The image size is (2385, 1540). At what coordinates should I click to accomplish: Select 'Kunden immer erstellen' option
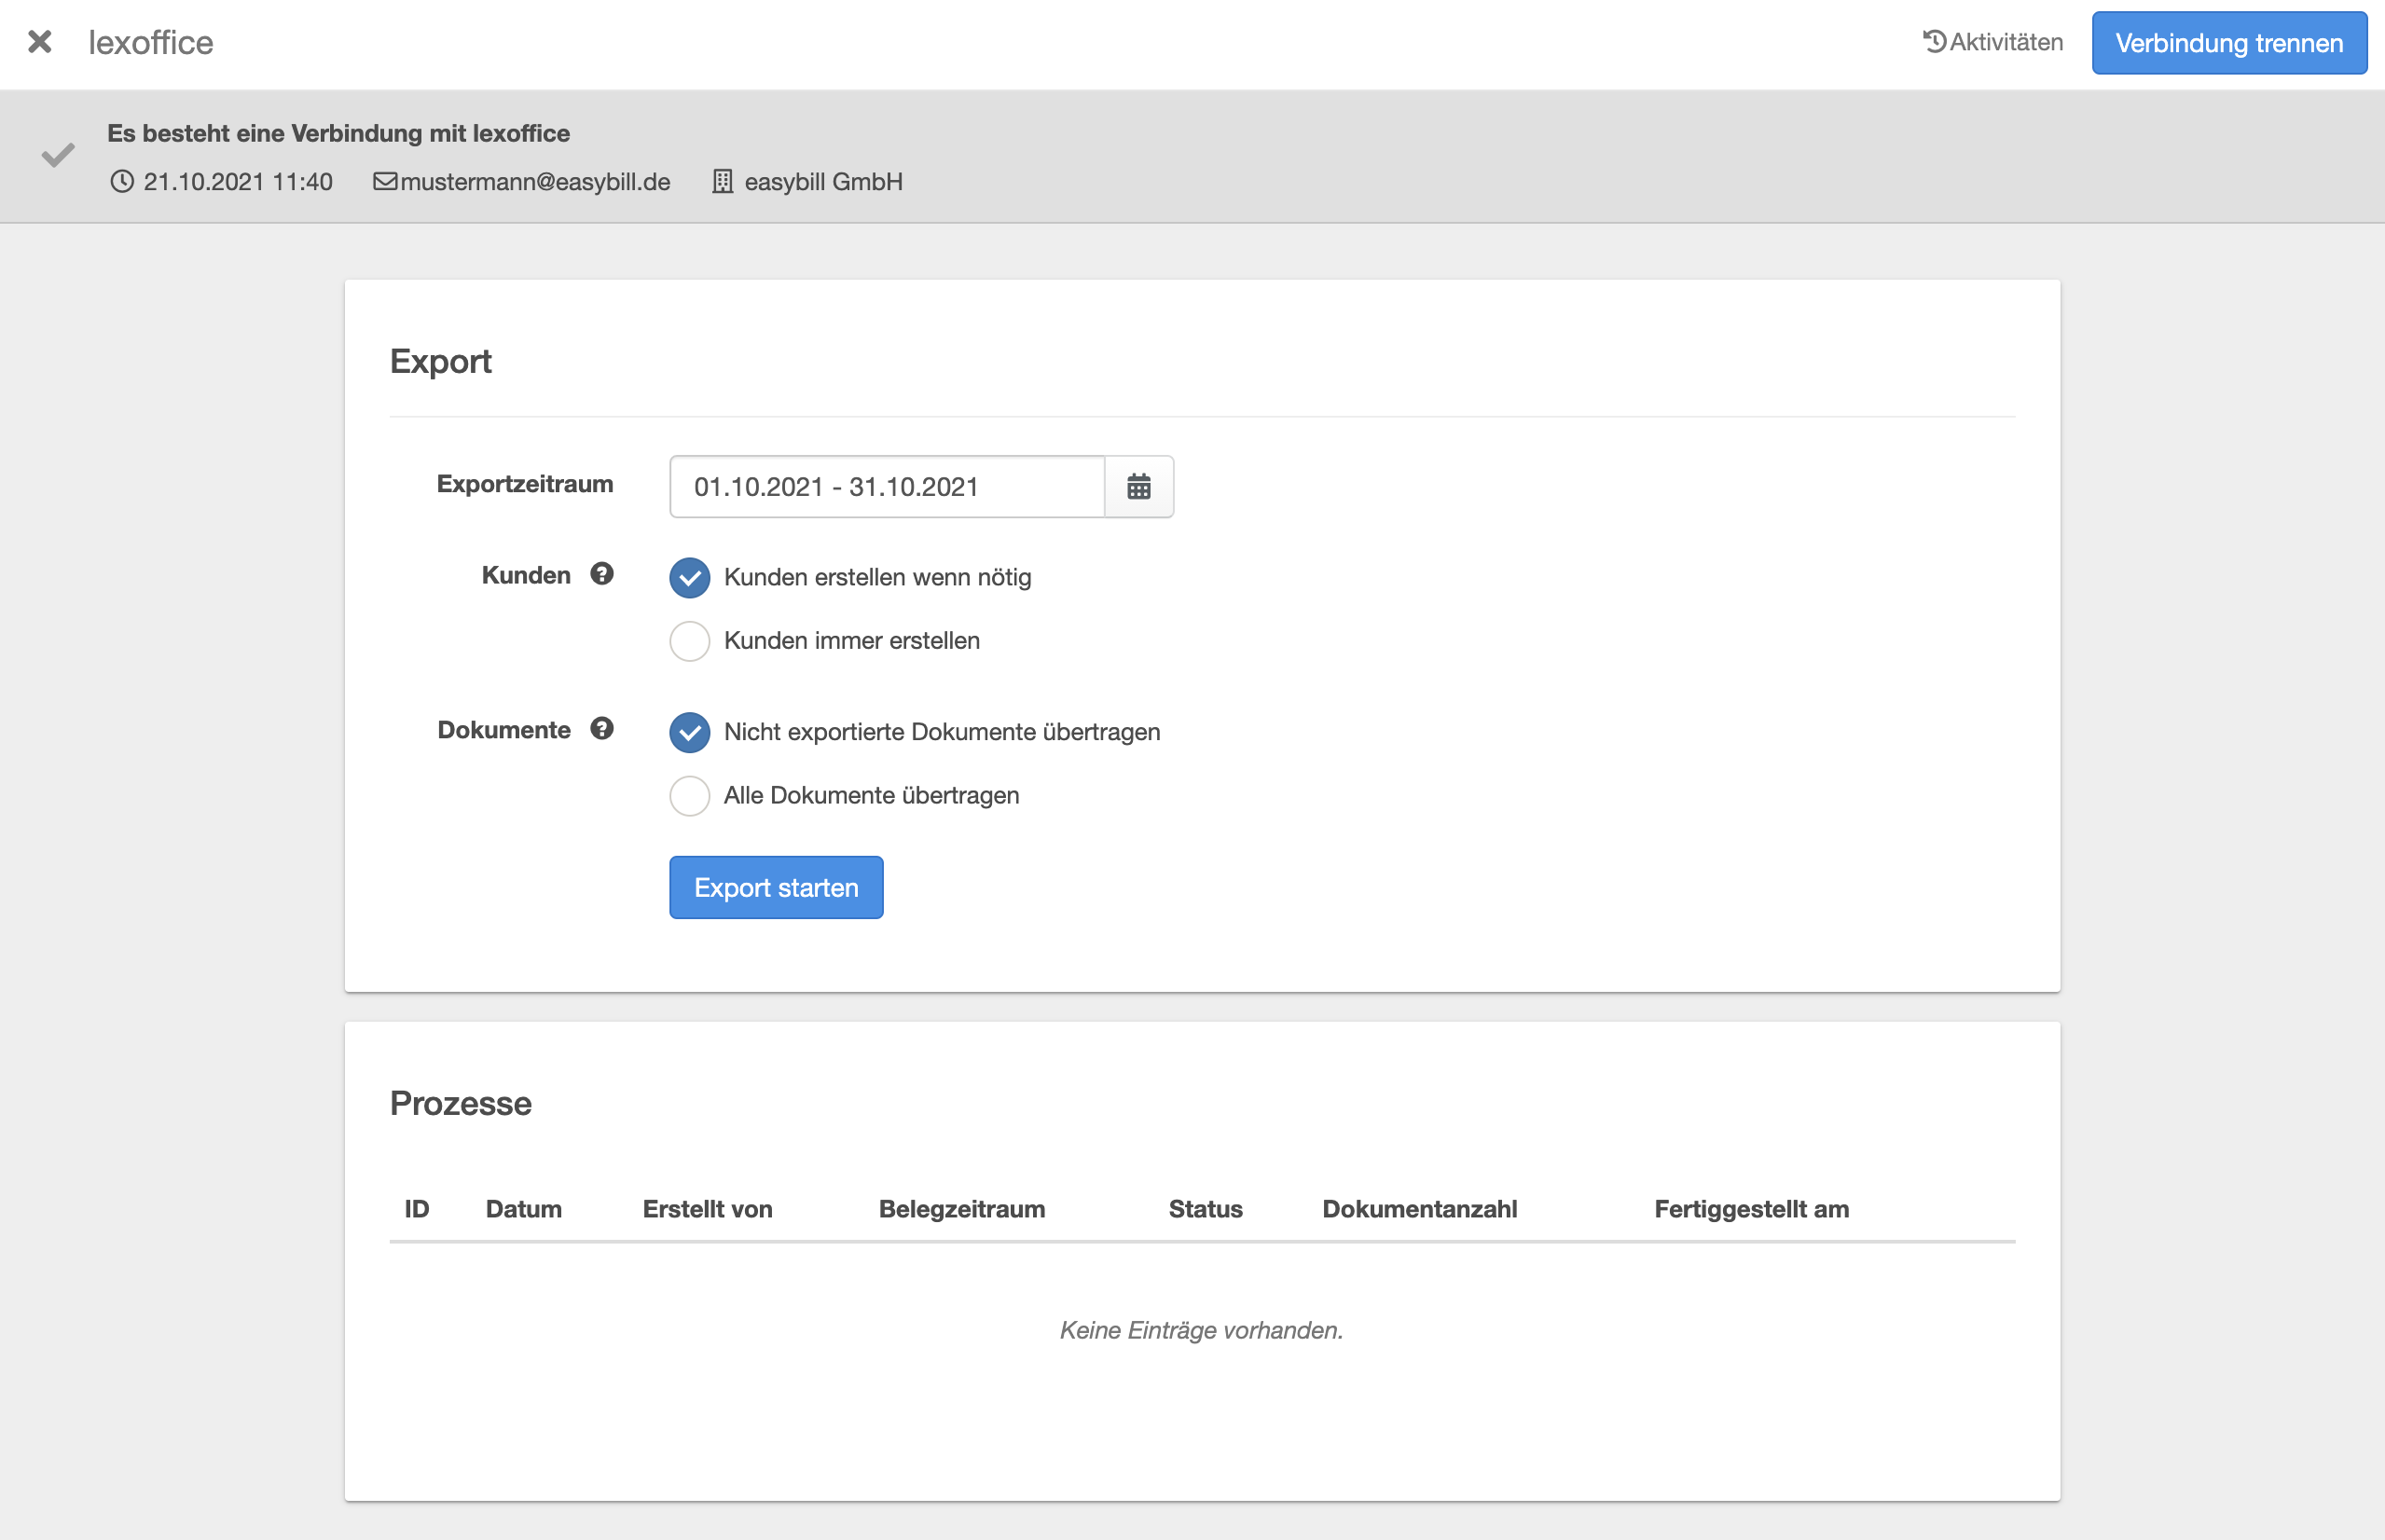pyautogui.click(x=689, y=641)
